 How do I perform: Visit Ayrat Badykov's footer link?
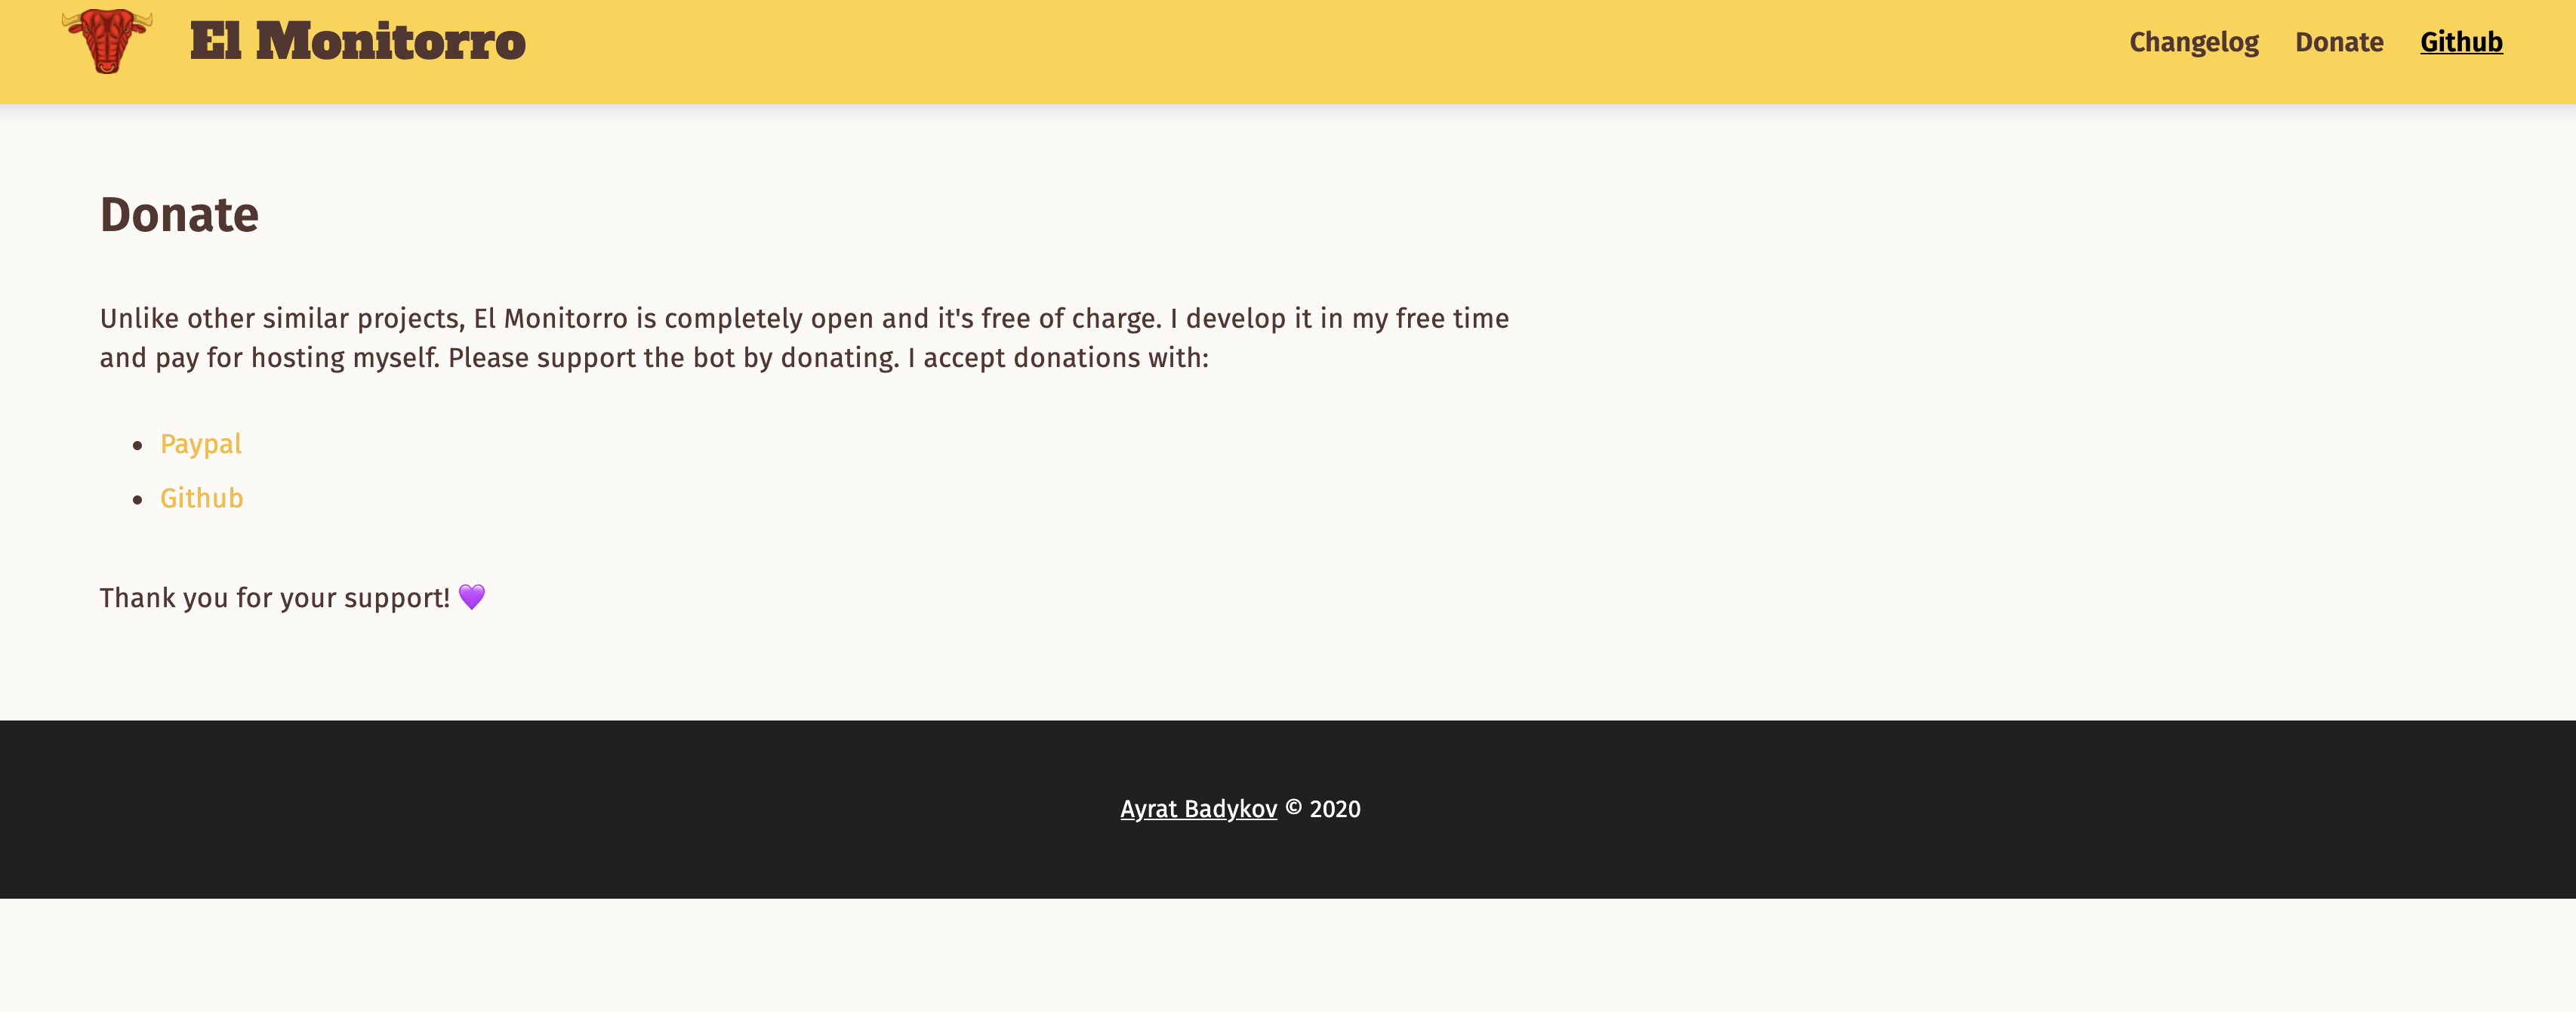[x=1198, y=809]
